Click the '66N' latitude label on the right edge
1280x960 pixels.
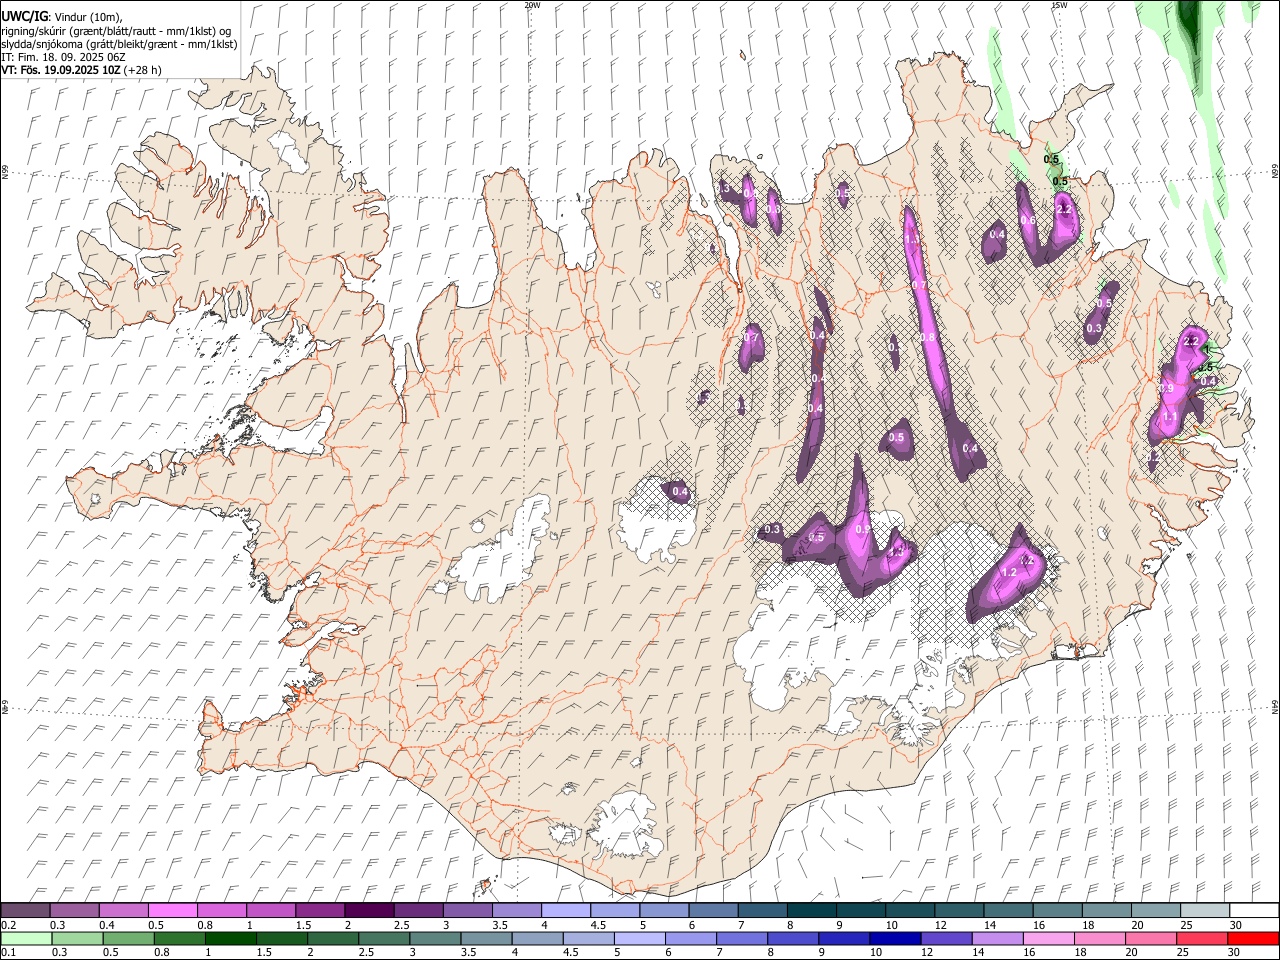click(x=1275, y=171)
